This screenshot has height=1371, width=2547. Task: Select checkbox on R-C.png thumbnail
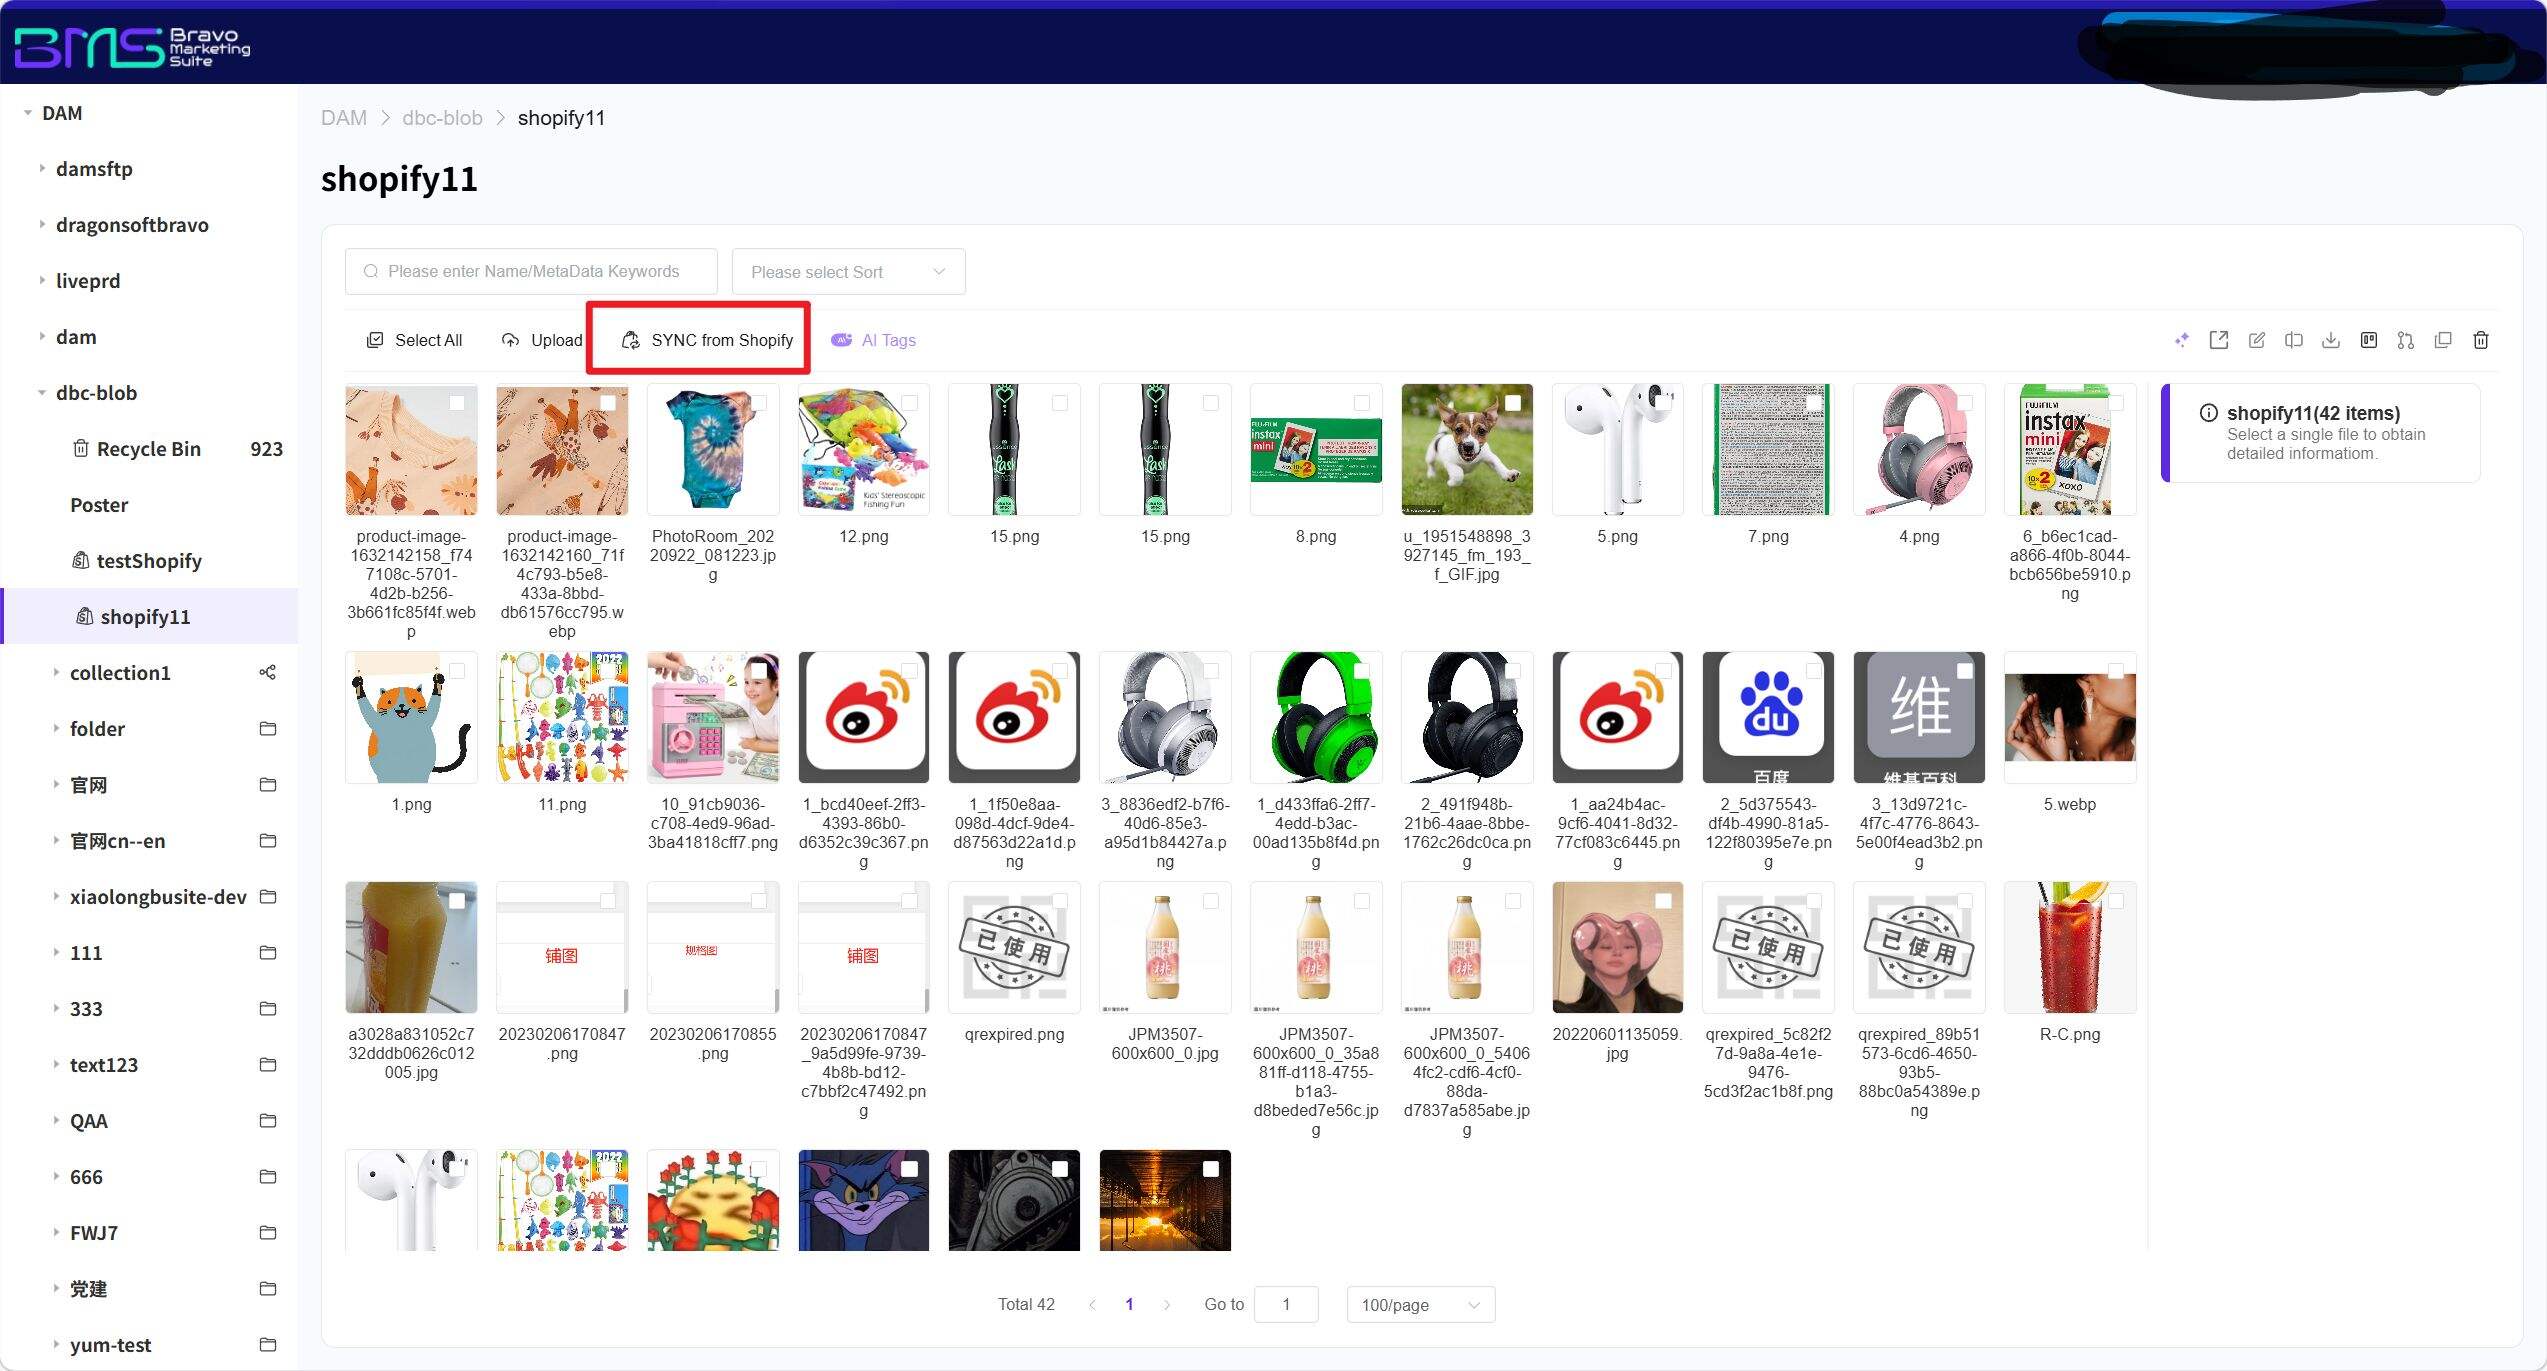pyautogui.click(x=2115, y=901)
